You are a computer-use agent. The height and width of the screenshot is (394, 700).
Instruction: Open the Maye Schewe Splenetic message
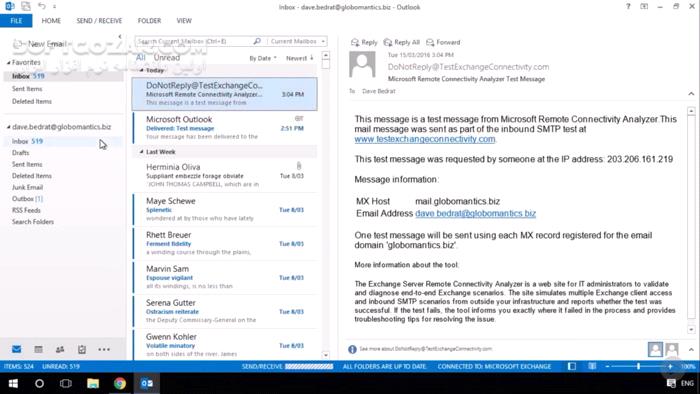(225, 210)
